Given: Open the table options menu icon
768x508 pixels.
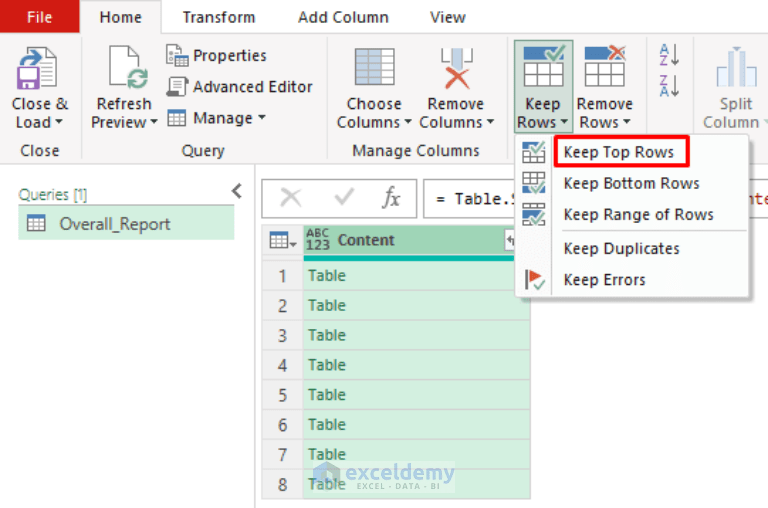Looking at the screenshot, I should tap(283, 241).
